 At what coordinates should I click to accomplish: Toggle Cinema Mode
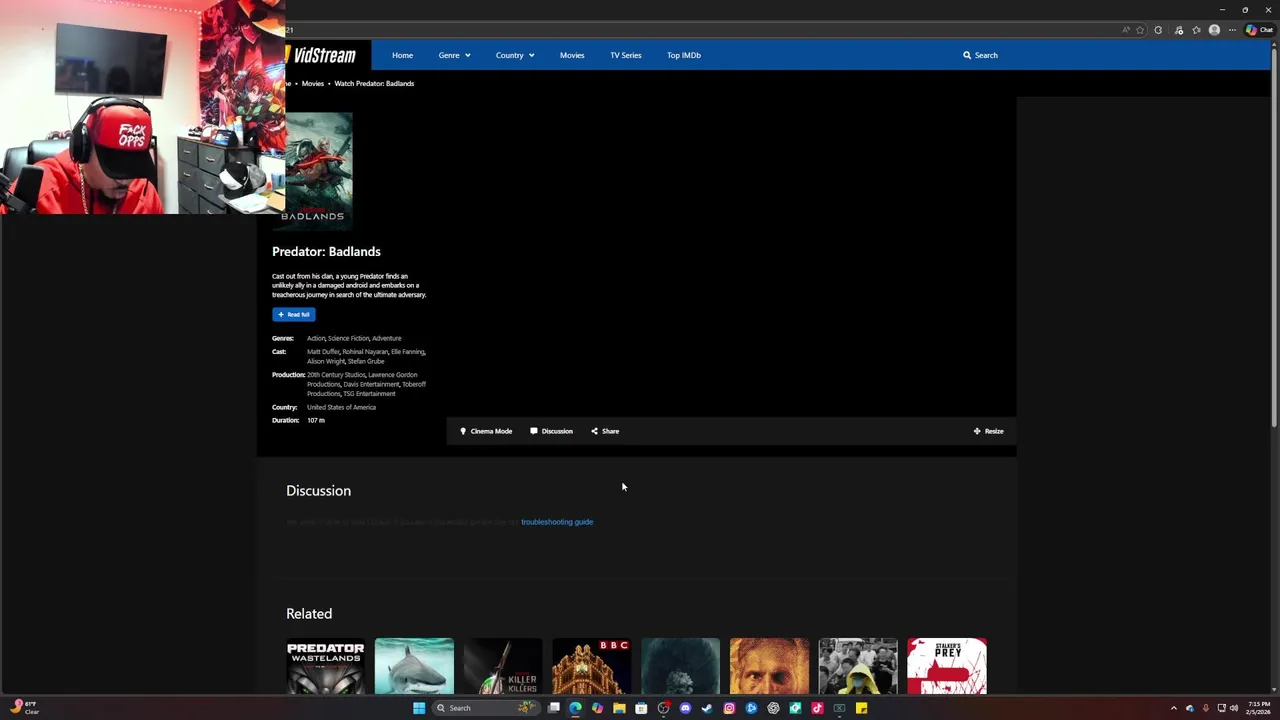(x=486, y=431)
